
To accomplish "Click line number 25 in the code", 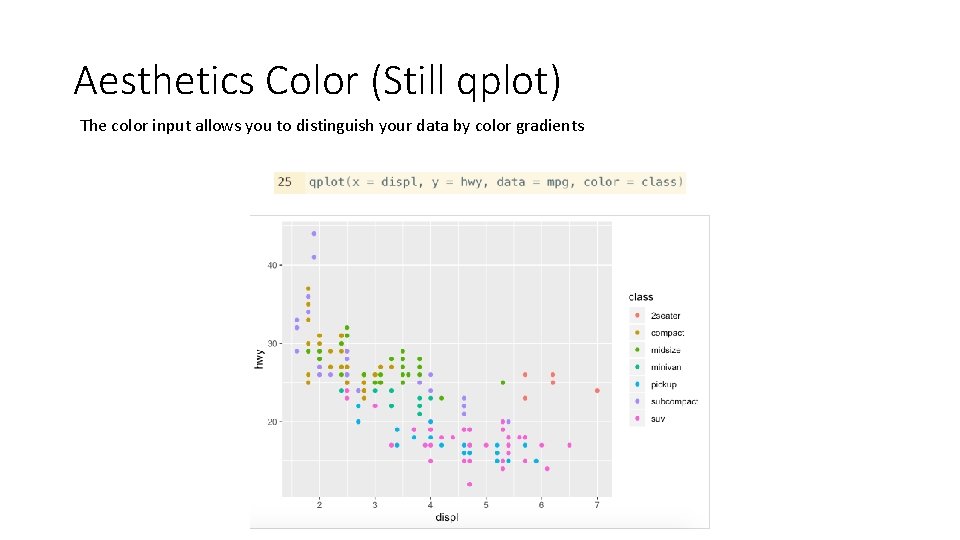I will coord(285,182).
